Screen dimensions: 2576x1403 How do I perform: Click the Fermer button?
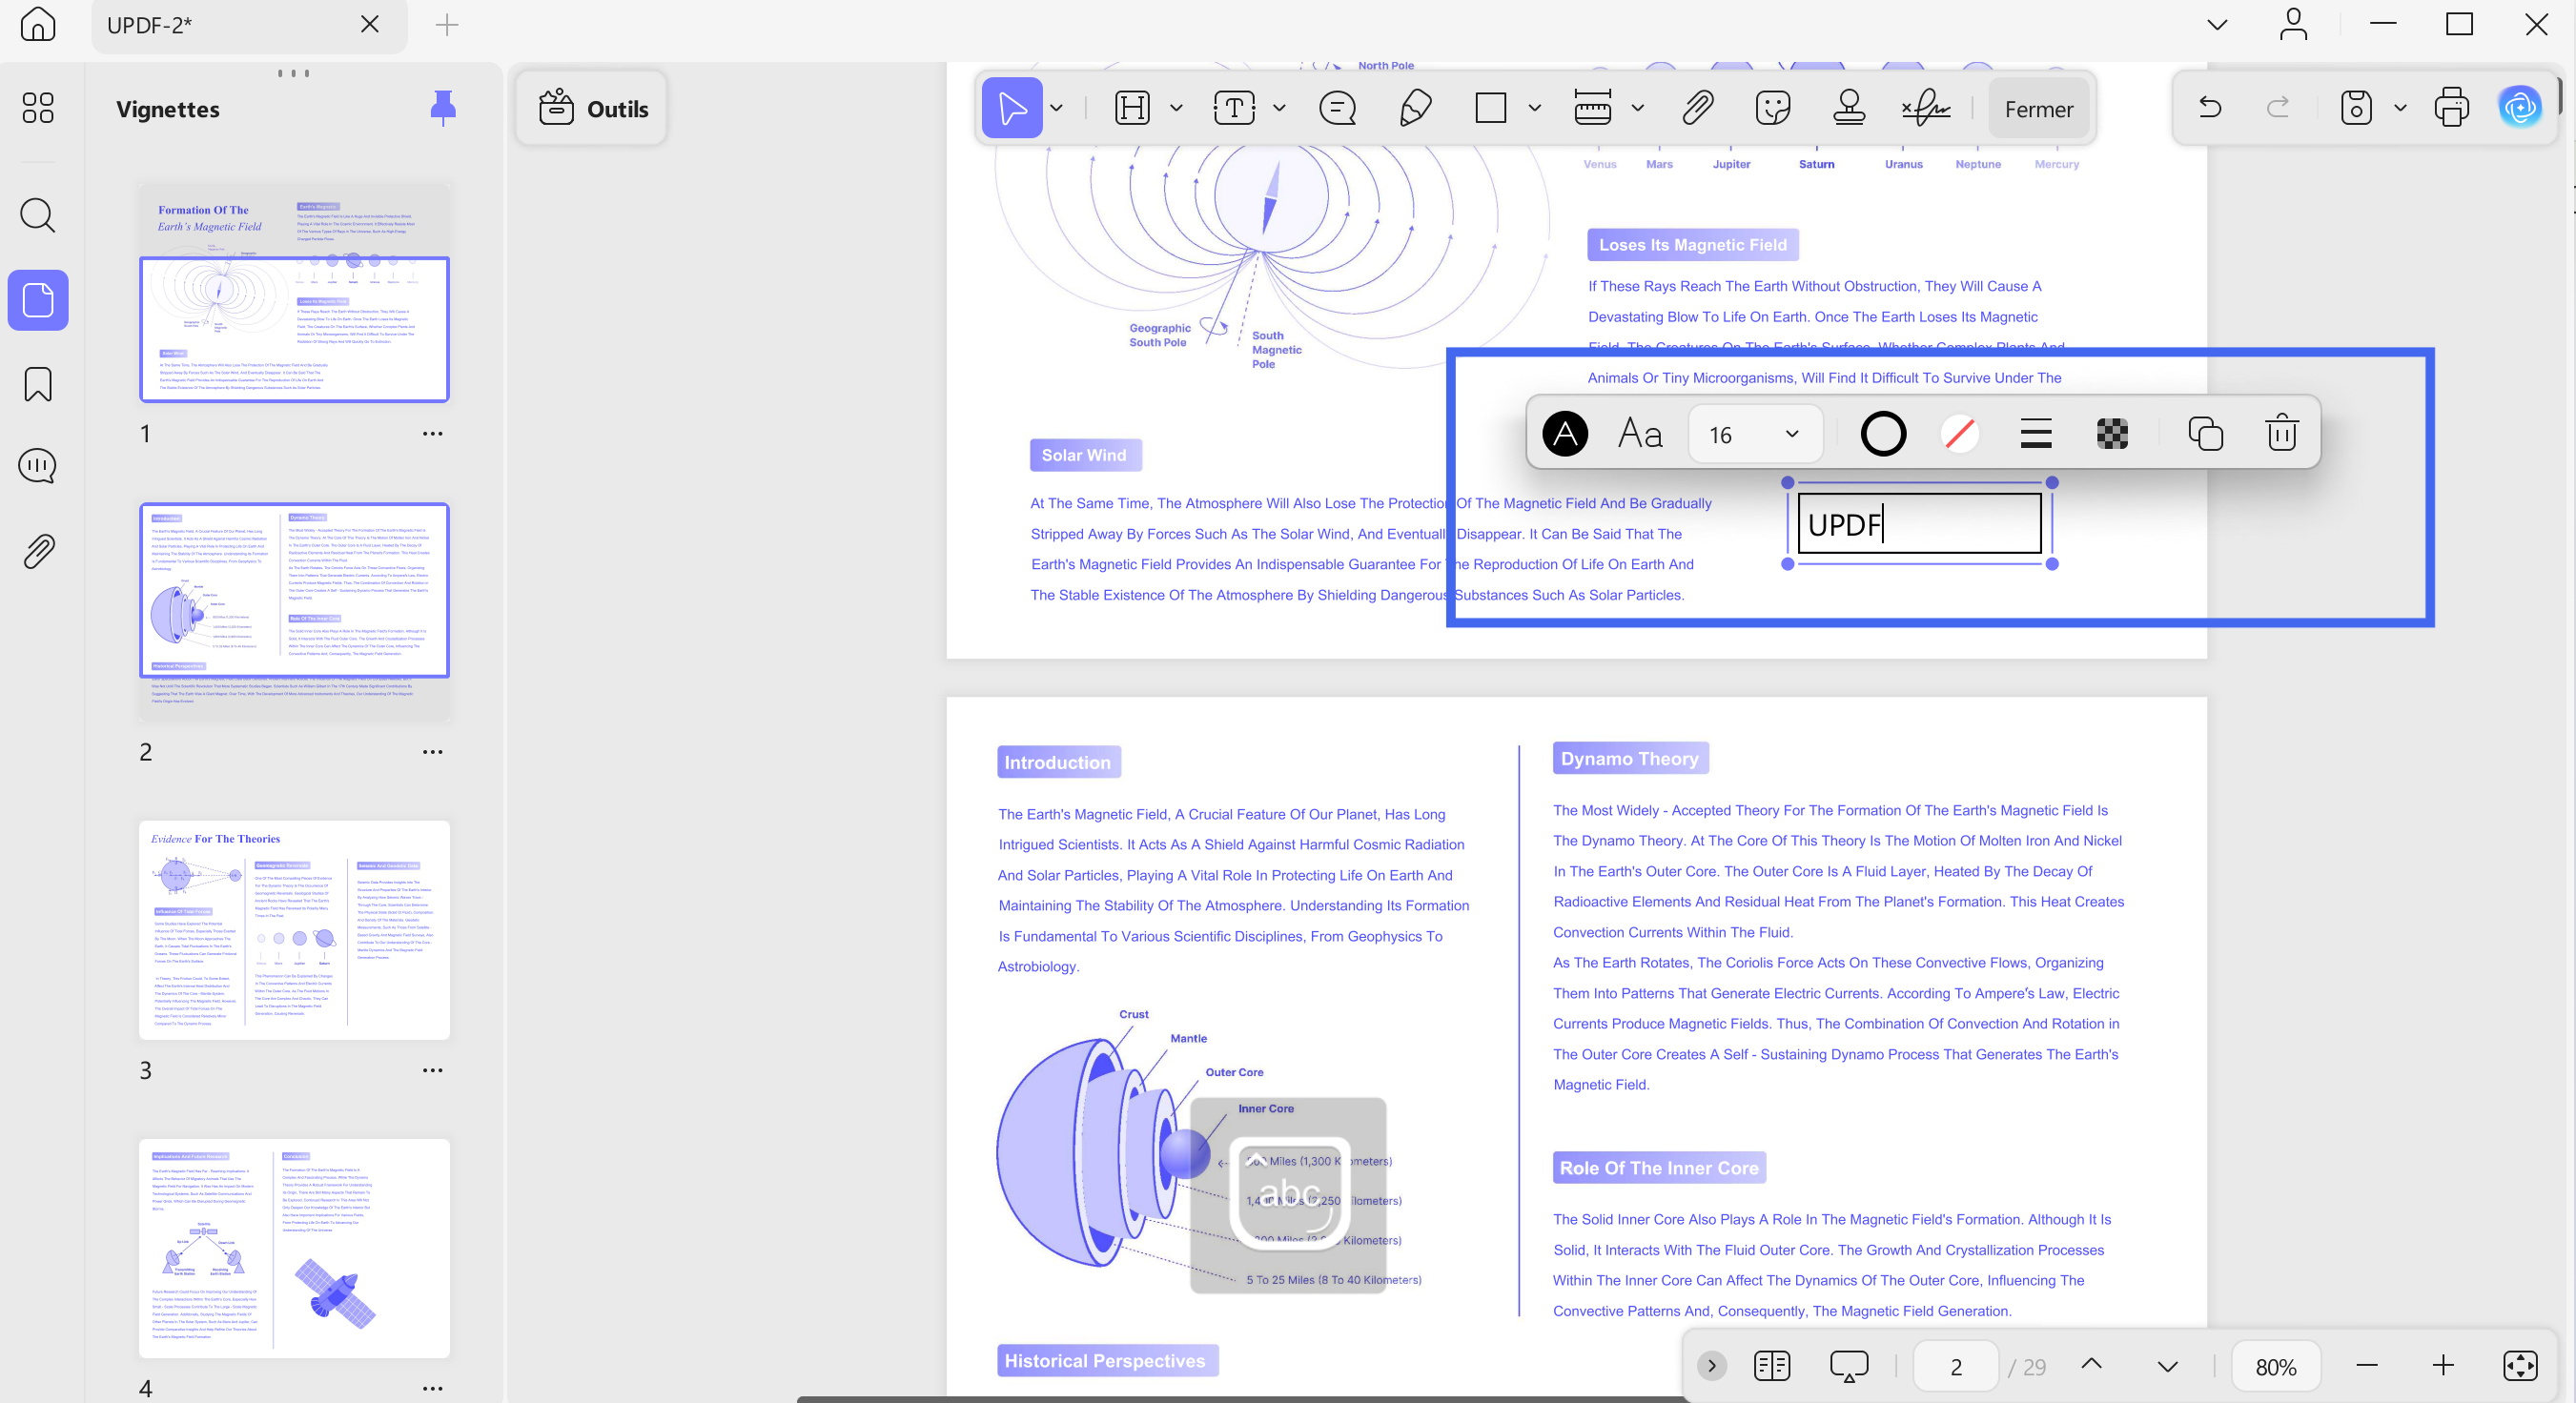[2038, 109]
